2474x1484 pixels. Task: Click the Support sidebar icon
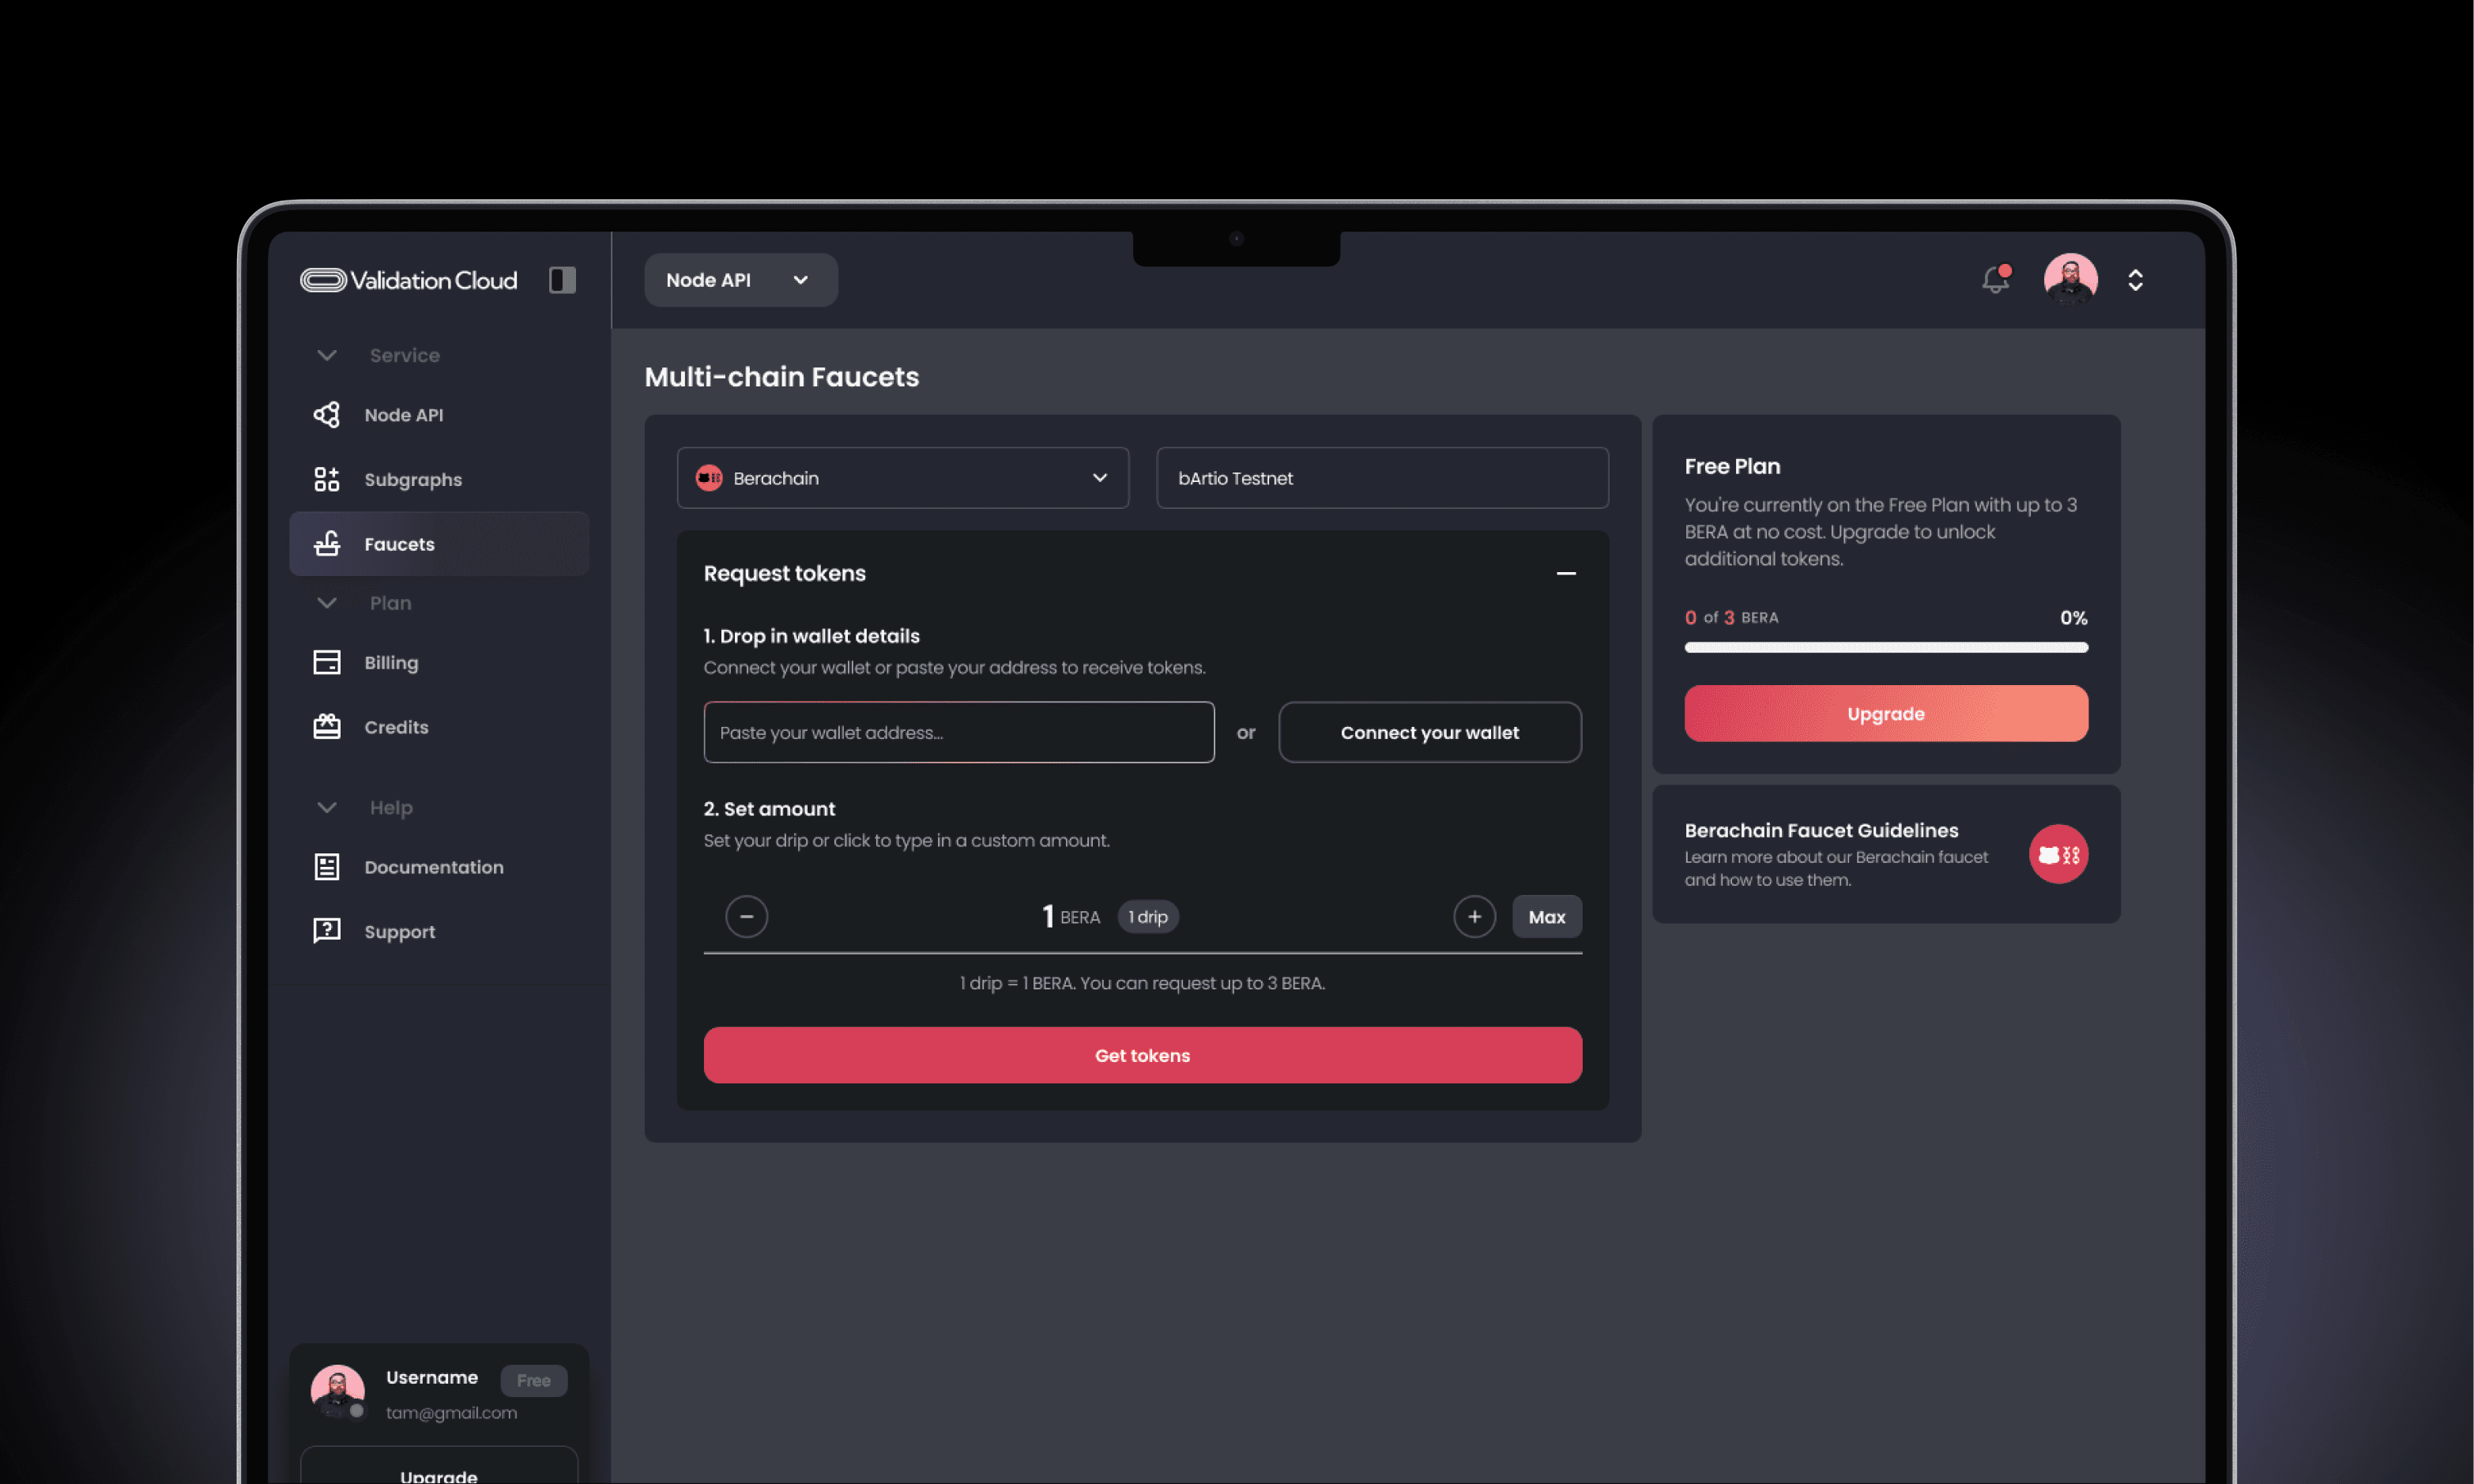click(327, 931)
